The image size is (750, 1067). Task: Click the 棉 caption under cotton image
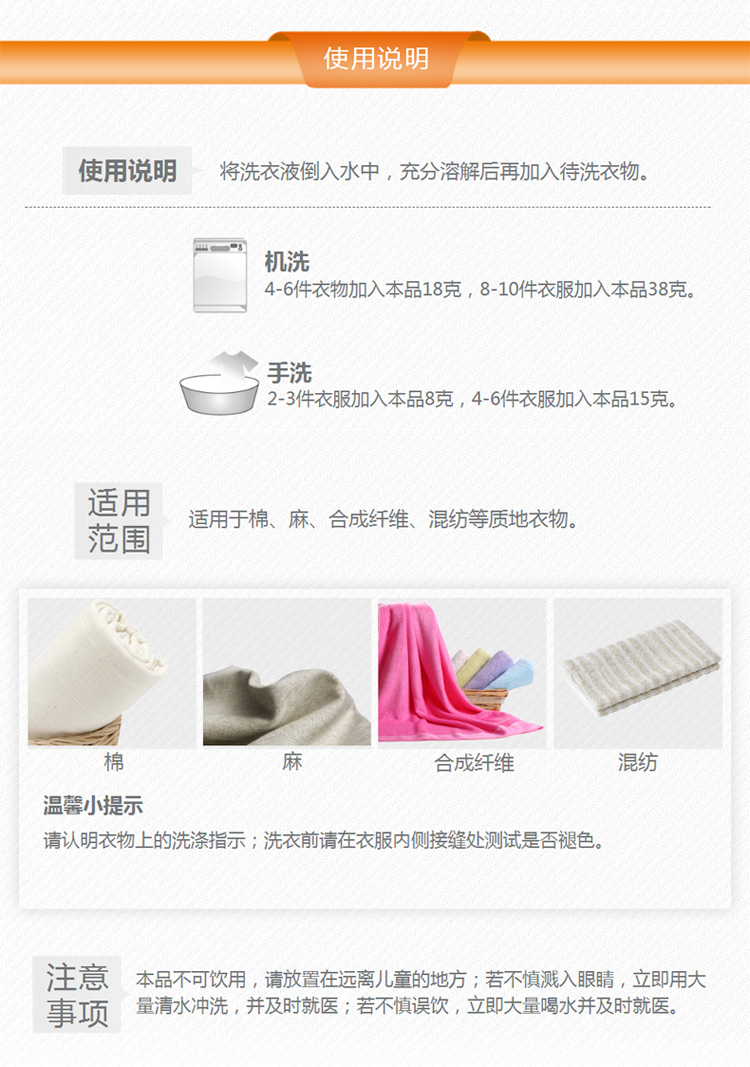114,761
